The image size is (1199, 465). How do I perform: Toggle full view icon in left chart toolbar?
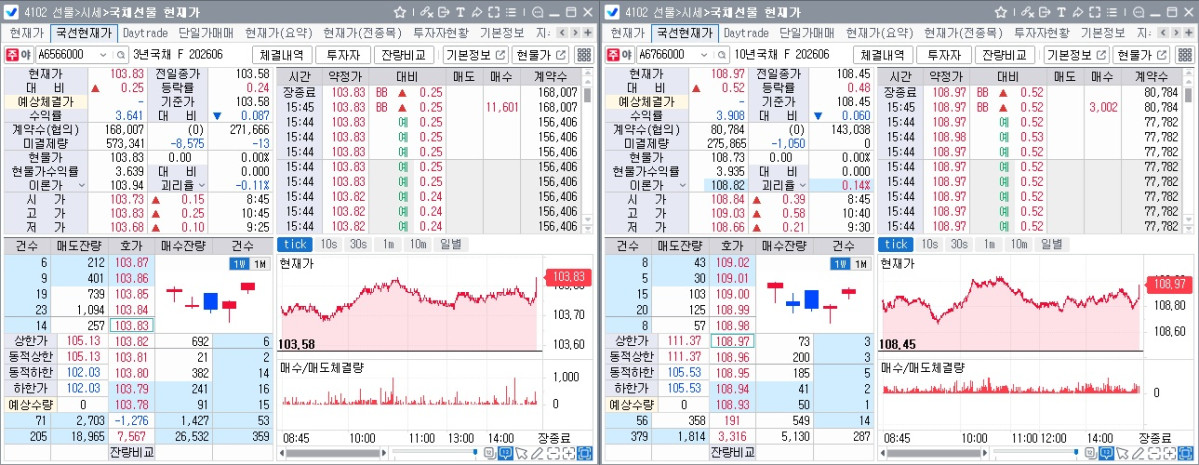coord(585,454)
